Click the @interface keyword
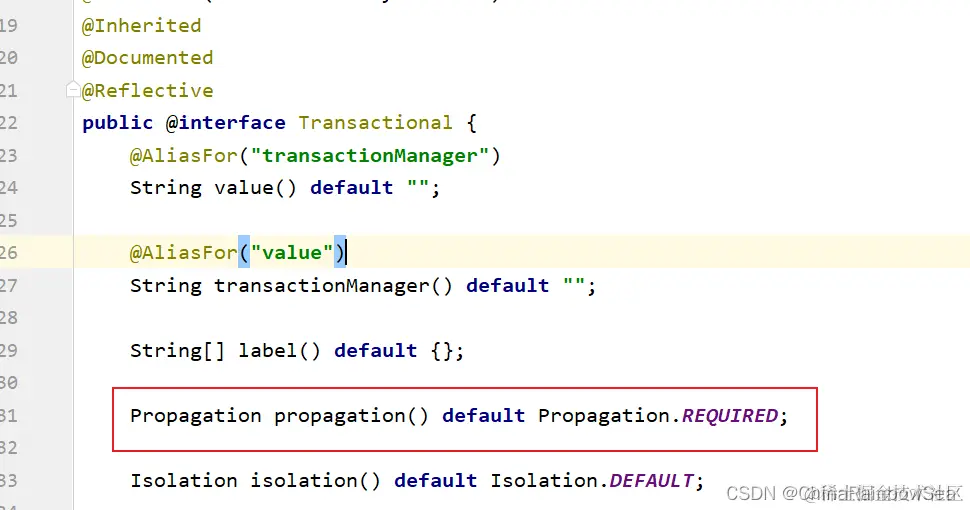The image size is (970, 510). click(226, 123)
